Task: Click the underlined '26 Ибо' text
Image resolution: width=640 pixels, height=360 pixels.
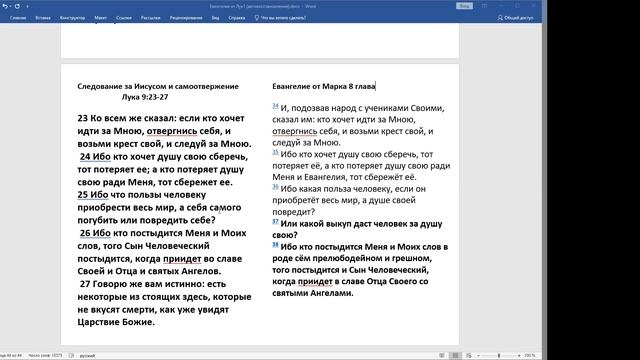Action: click(95, 233)
